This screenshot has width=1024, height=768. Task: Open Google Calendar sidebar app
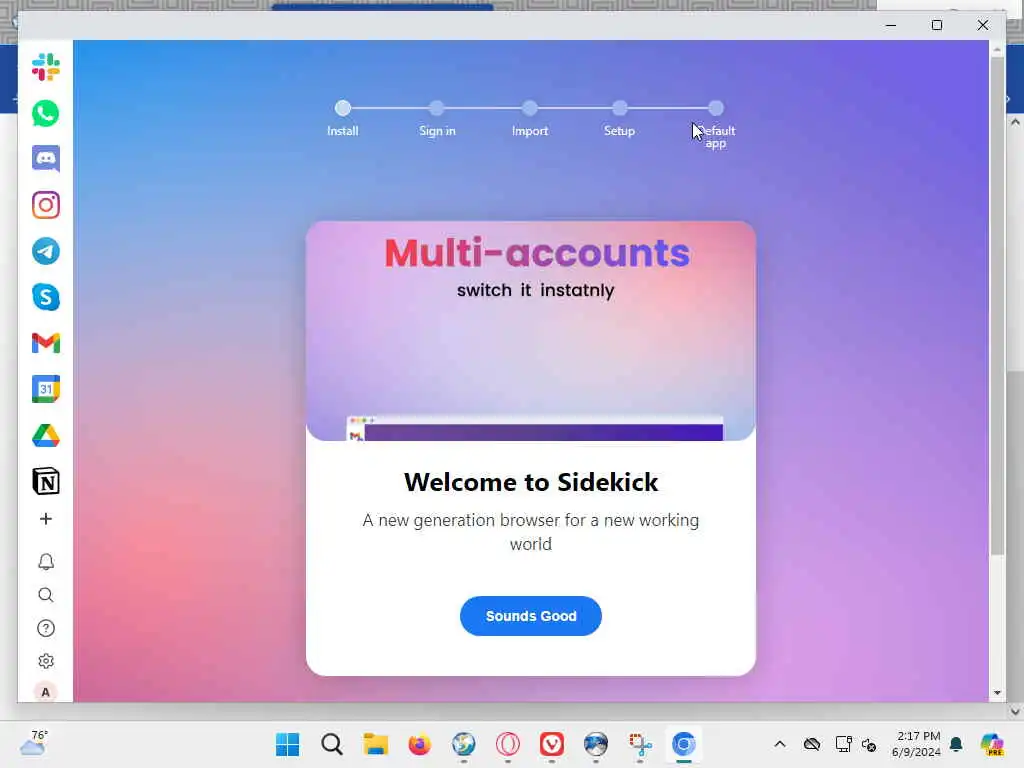(x=46, y=389)
